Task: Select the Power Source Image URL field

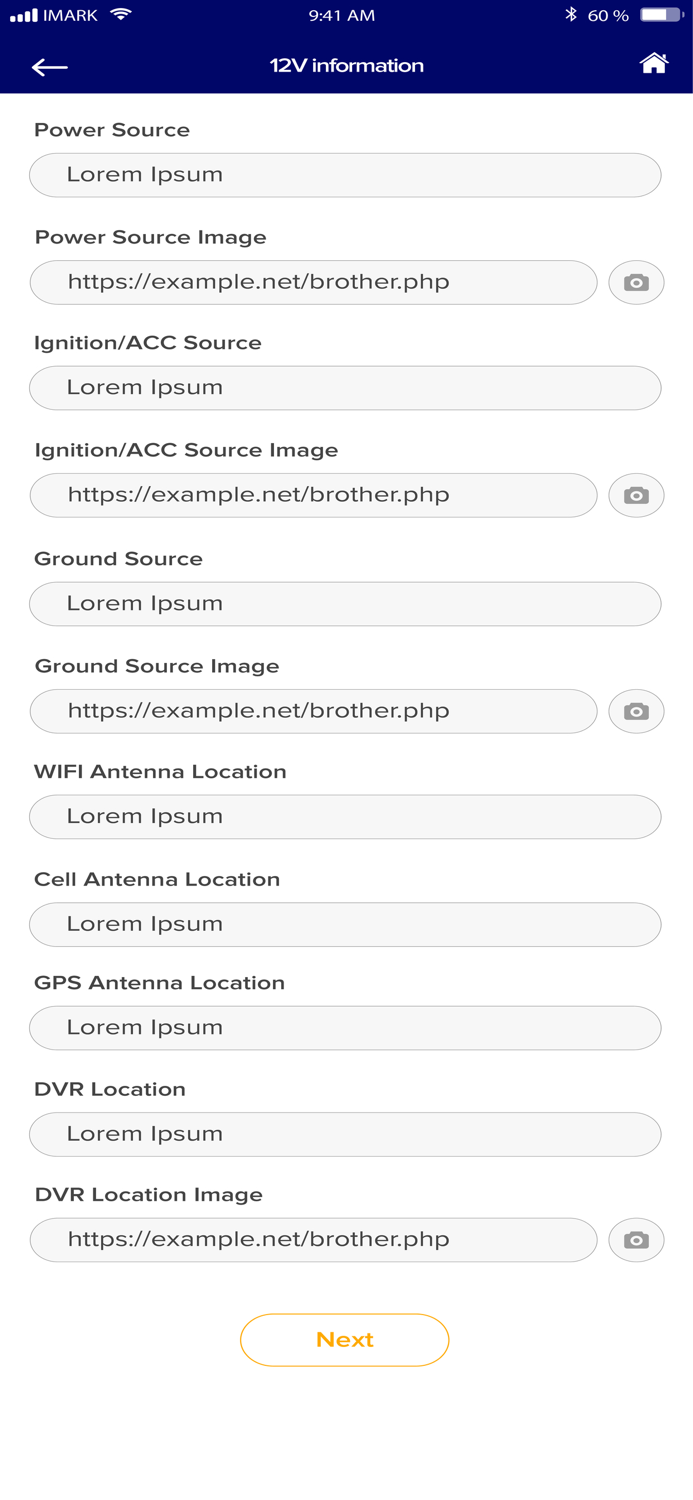Action: click(313, 283)
